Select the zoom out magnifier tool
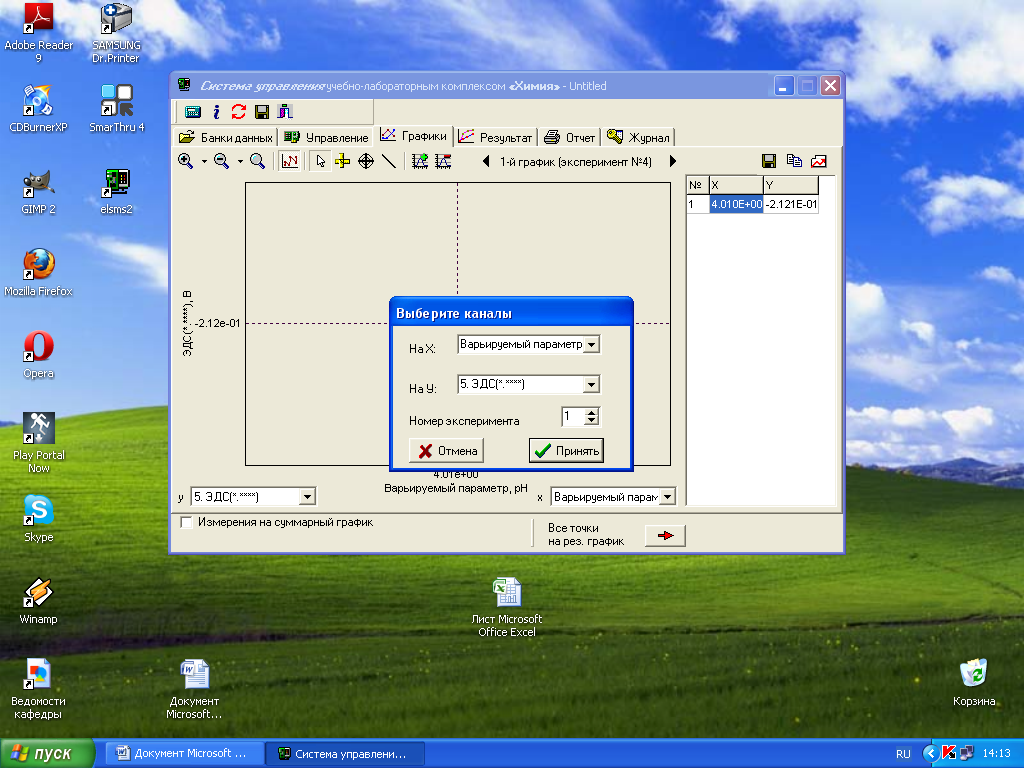The width and height of the screenshot is (1024, 768). [221, 161]
